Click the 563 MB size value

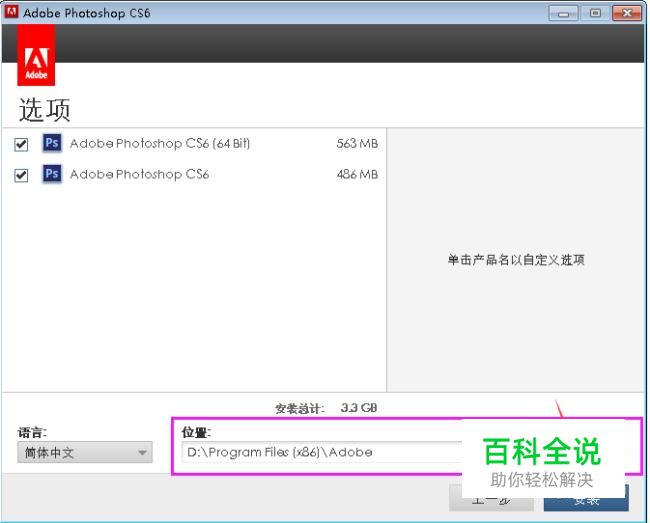pyautogui.click(x=357, y=143)
